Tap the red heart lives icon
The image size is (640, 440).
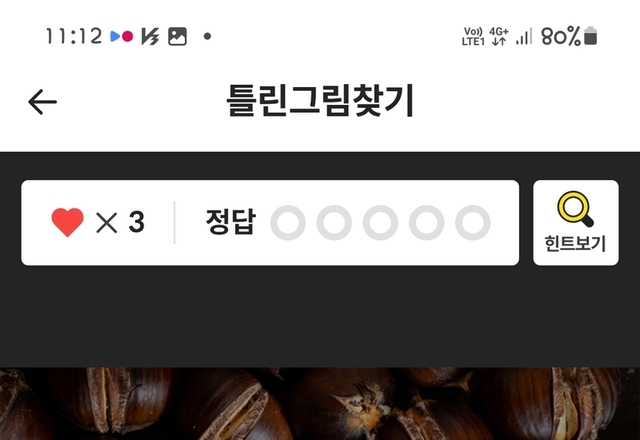tap(67, 222)
